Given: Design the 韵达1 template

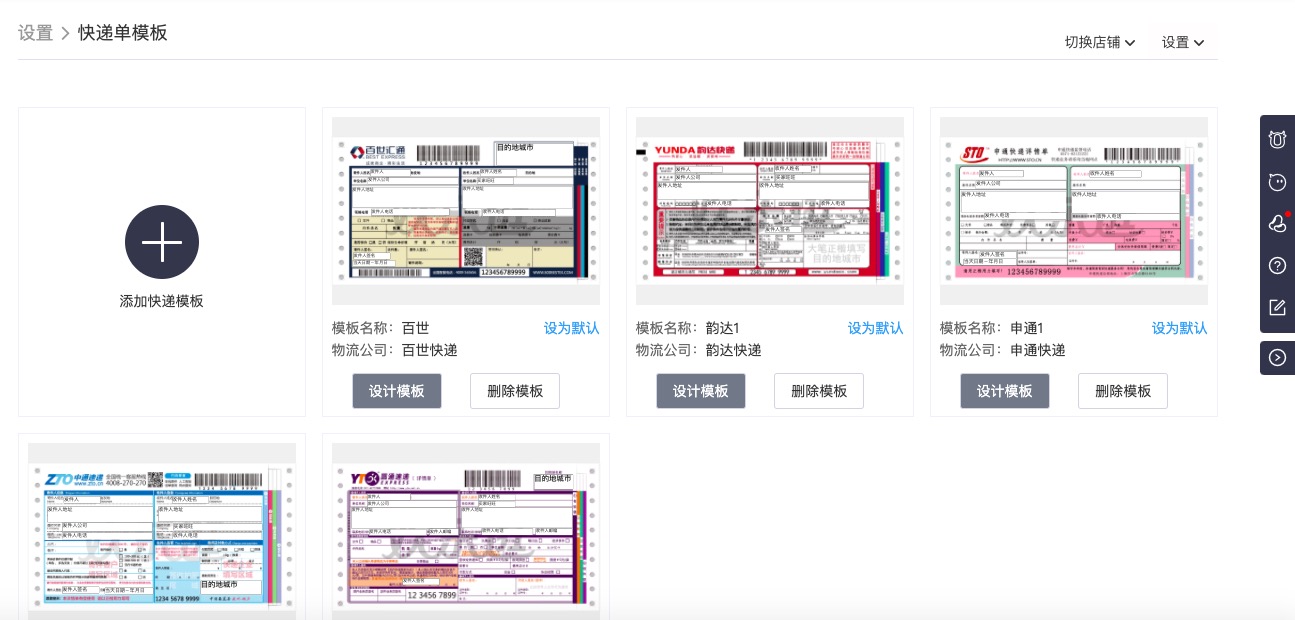Looking at the screenshot, I should tap(701, 391).
